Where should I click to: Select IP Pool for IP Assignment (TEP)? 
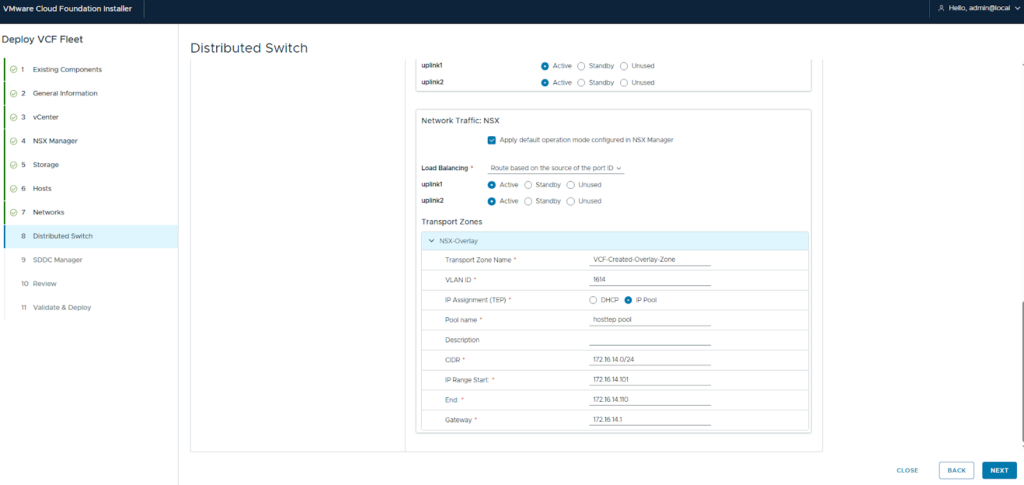click(x=628, y=300)
